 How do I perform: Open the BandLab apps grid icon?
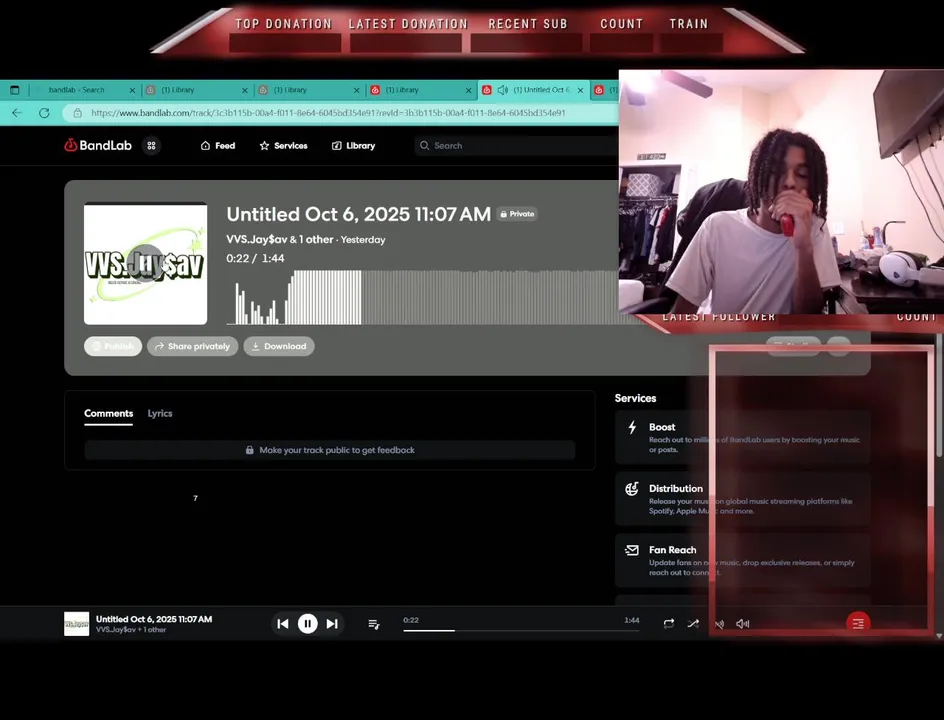[x=151, y=146]
